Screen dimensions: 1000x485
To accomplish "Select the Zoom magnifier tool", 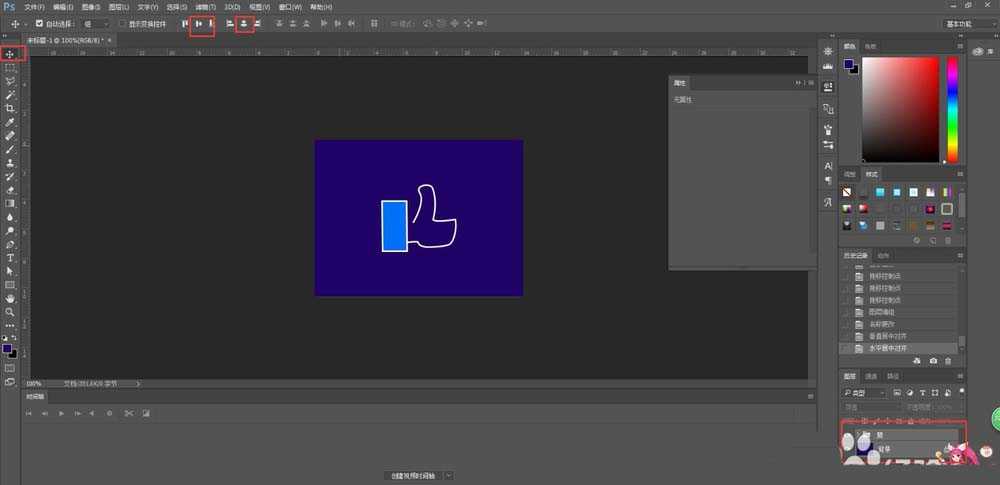I will 11,312.
